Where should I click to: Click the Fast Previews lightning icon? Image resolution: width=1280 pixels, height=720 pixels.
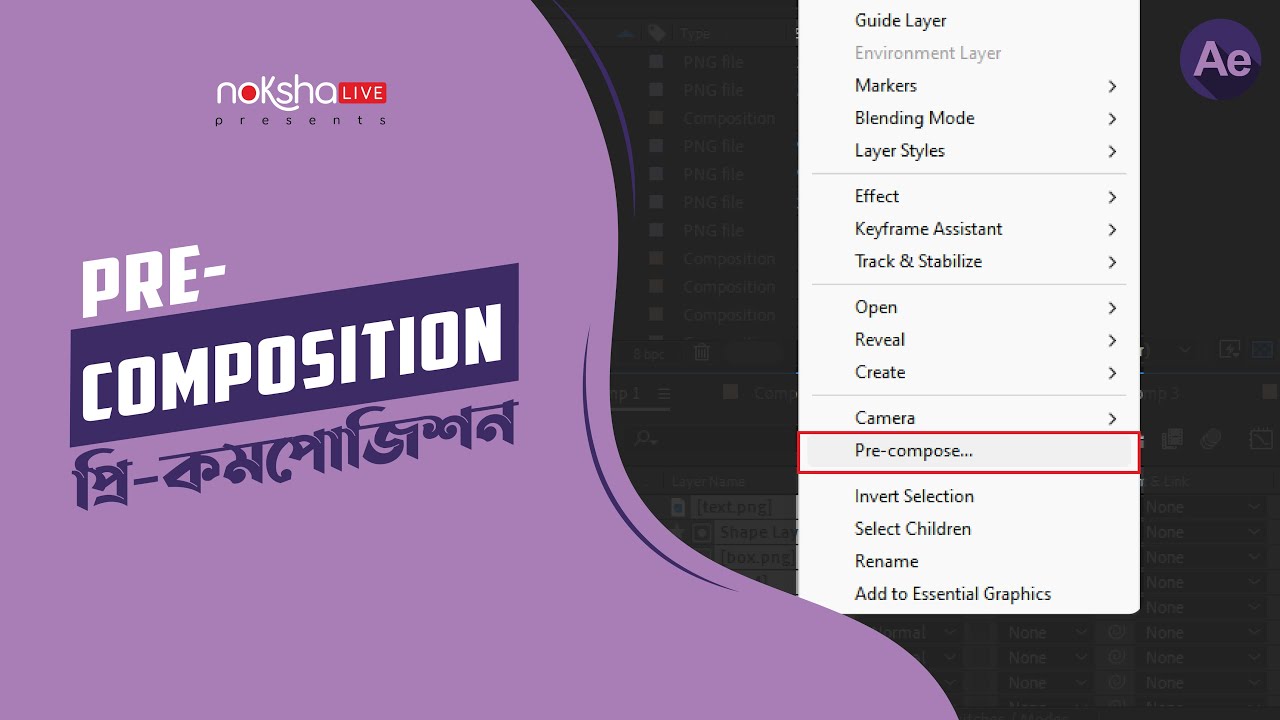(1229, 351)
